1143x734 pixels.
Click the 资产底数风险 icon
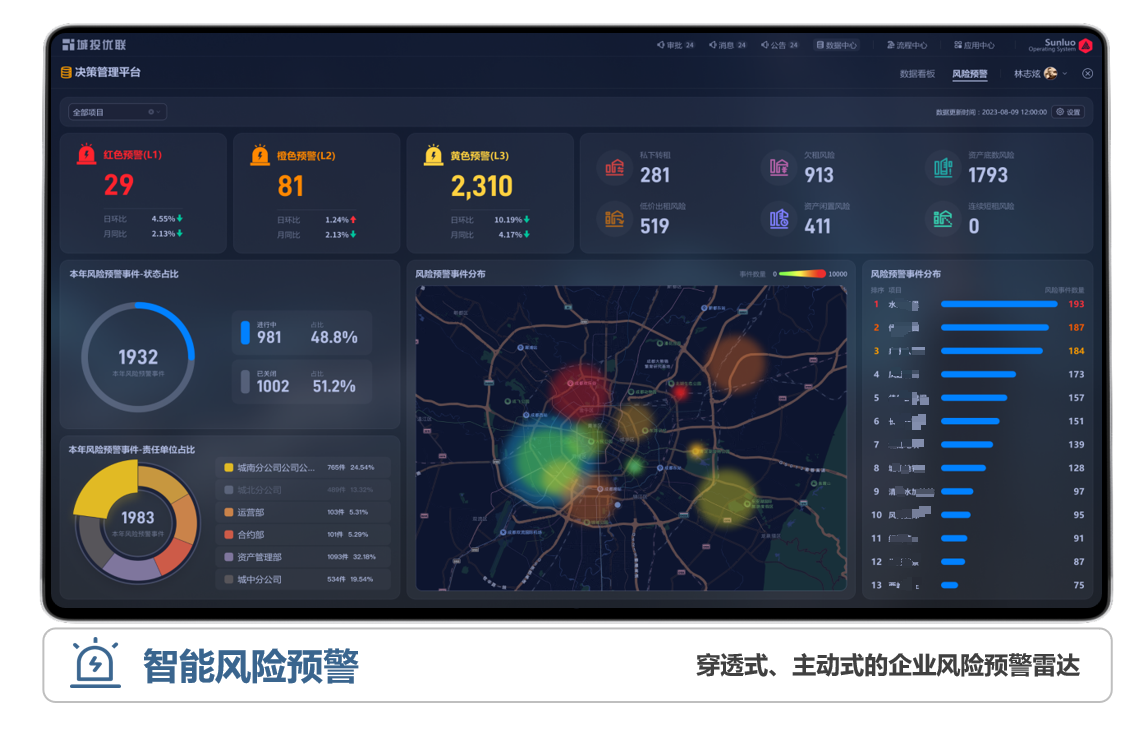pyautogui.click(x=943, y=168)
